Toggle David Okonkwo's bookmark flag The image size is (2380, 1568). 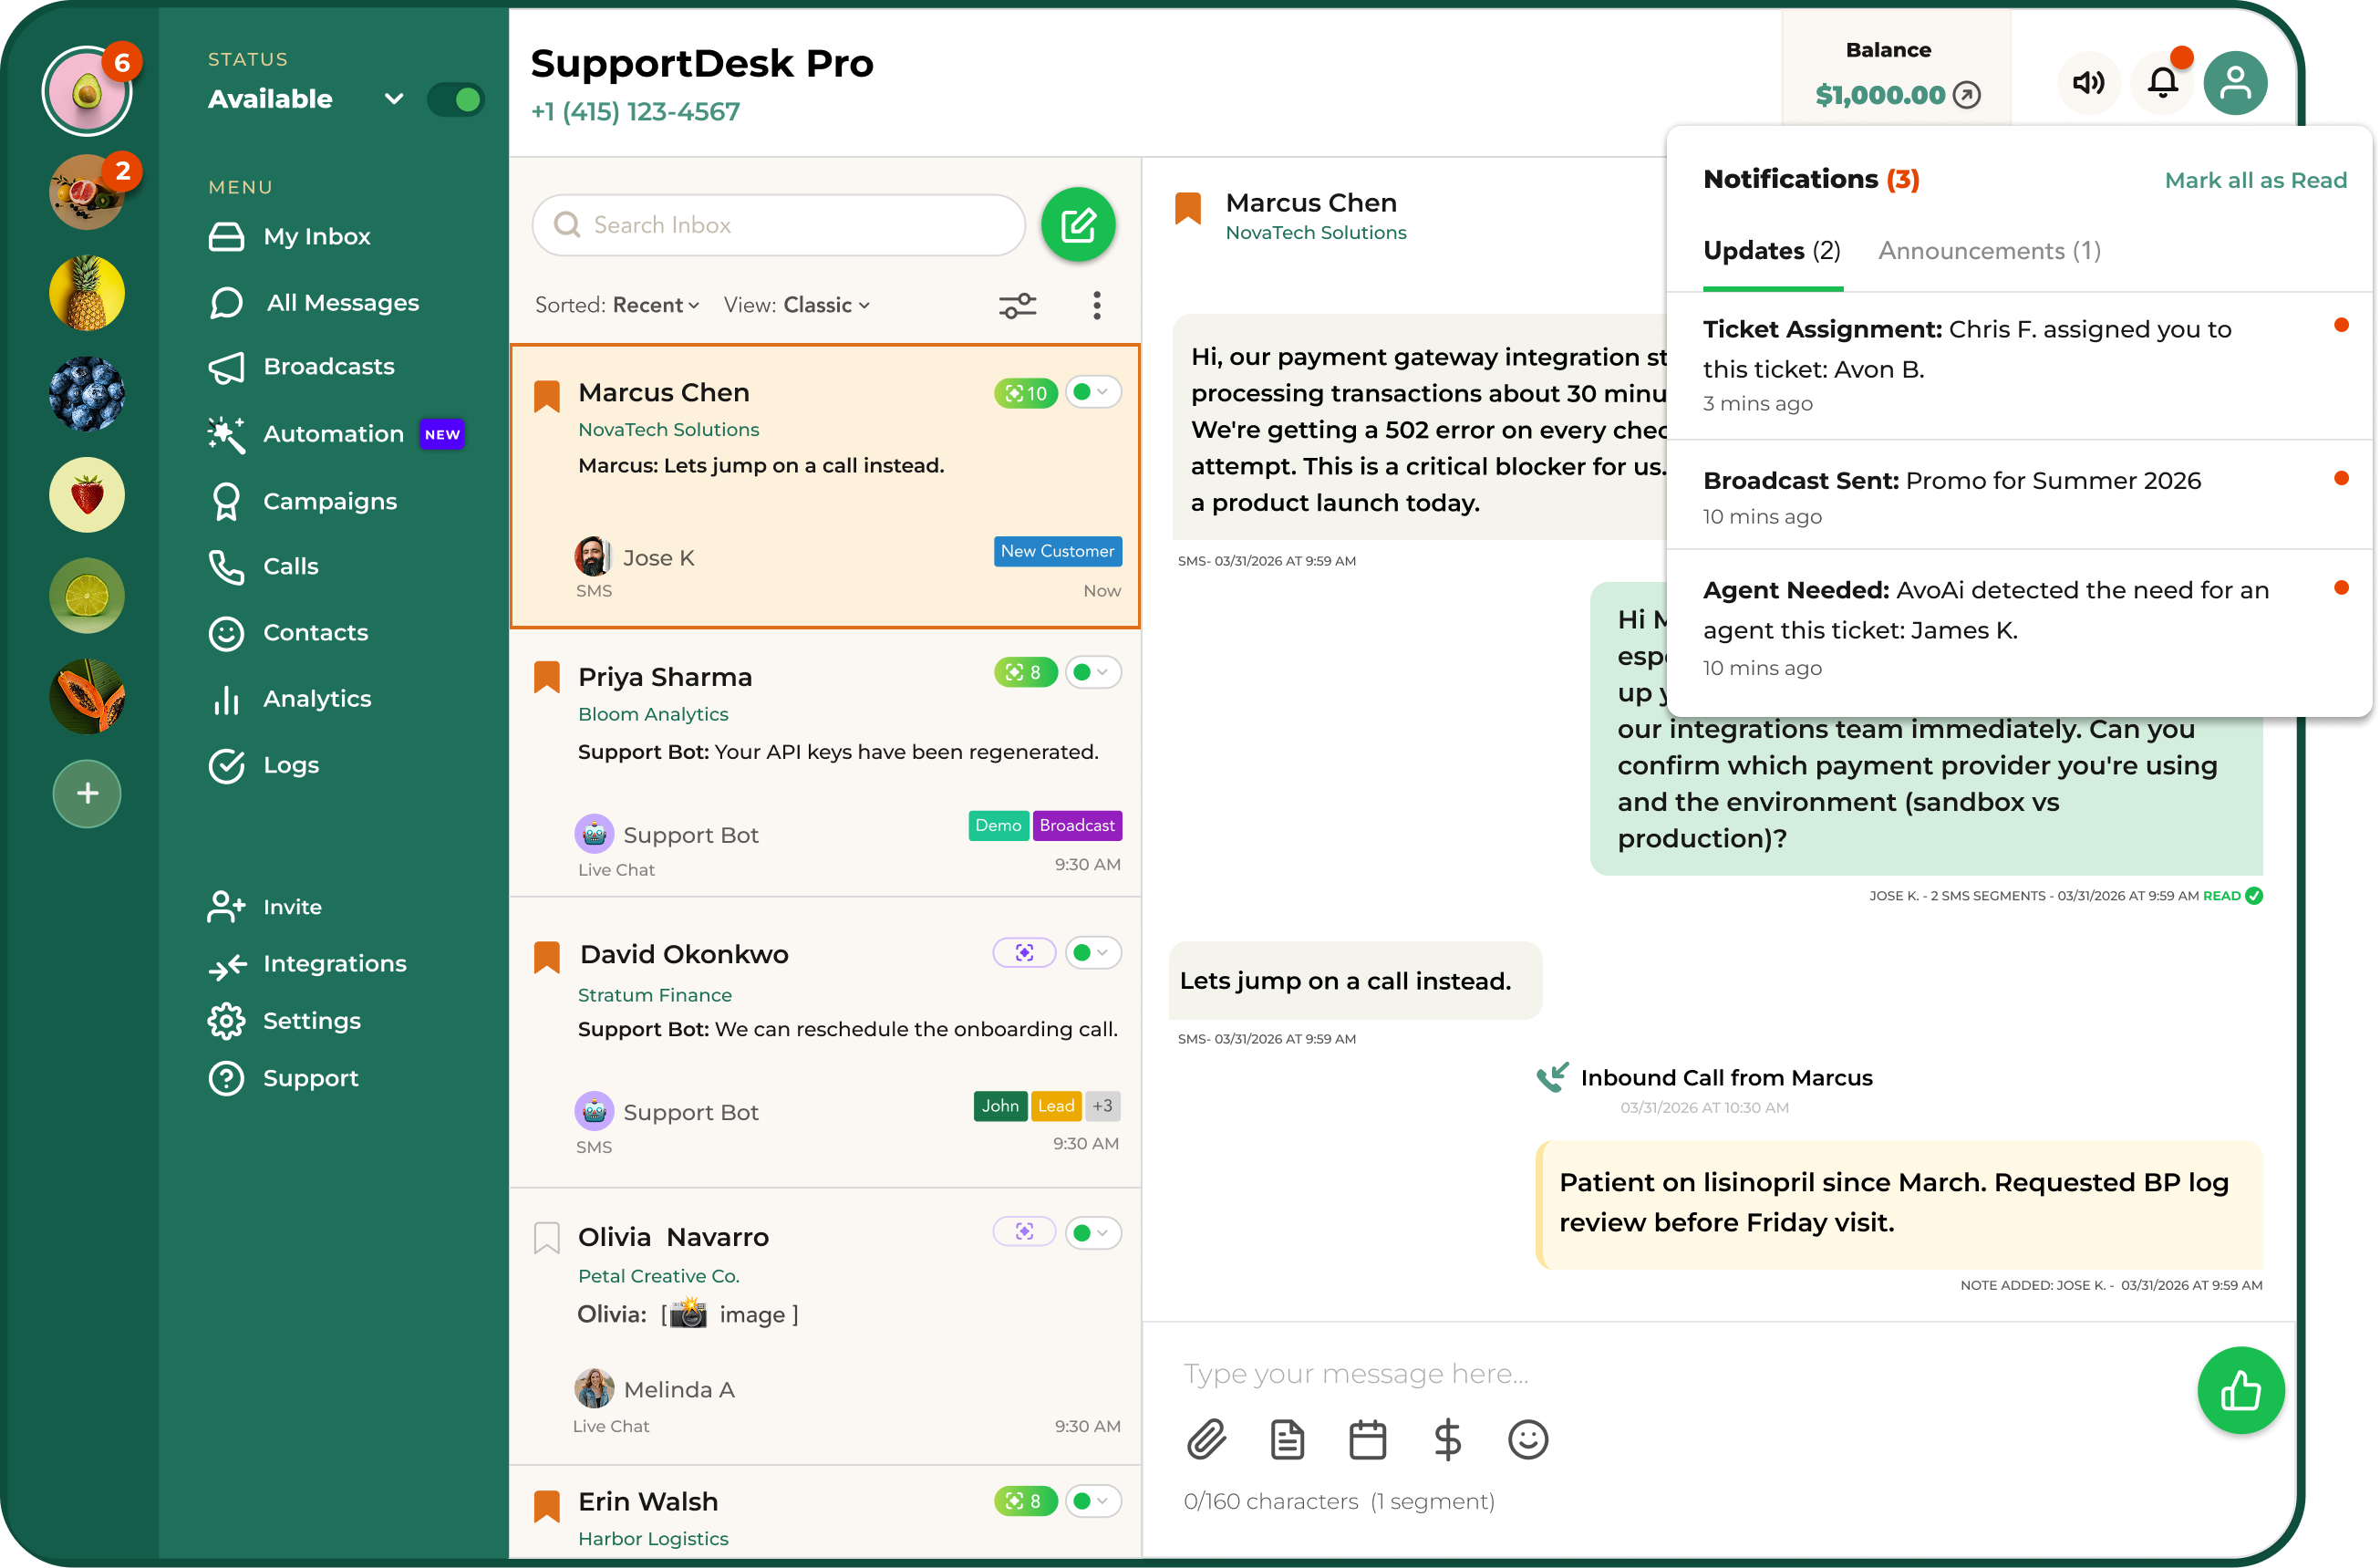pyautogui.click(x=546, y=957)
